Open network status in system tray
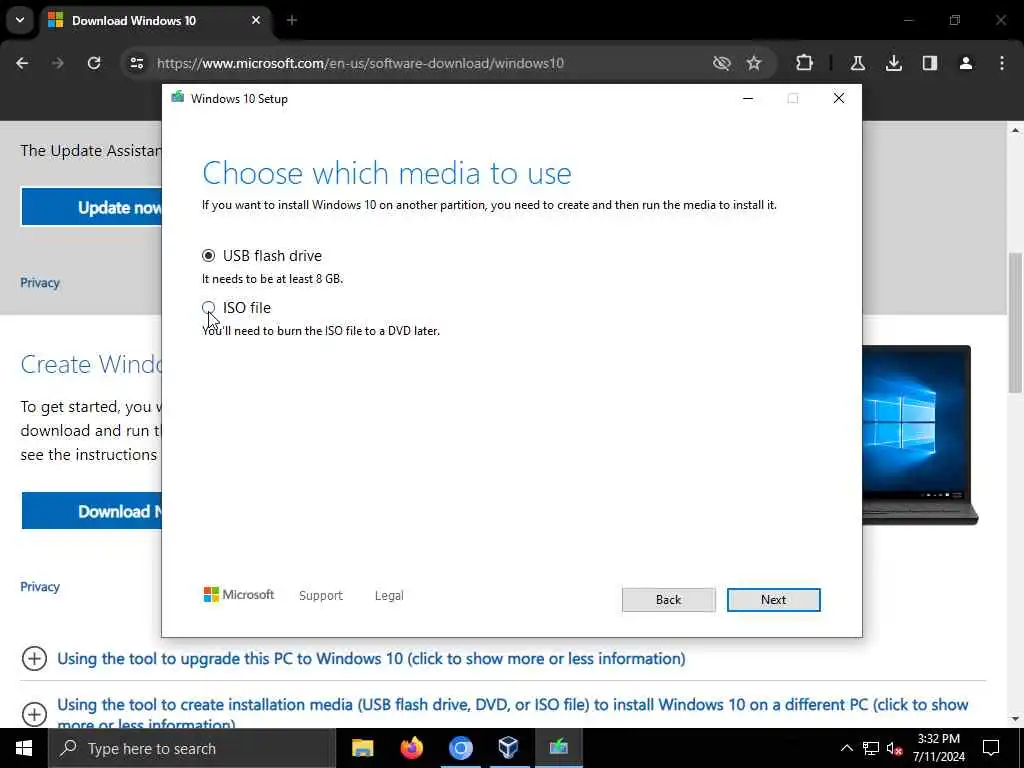Screen dimensions: 1024x768 [x=871, y=748]
